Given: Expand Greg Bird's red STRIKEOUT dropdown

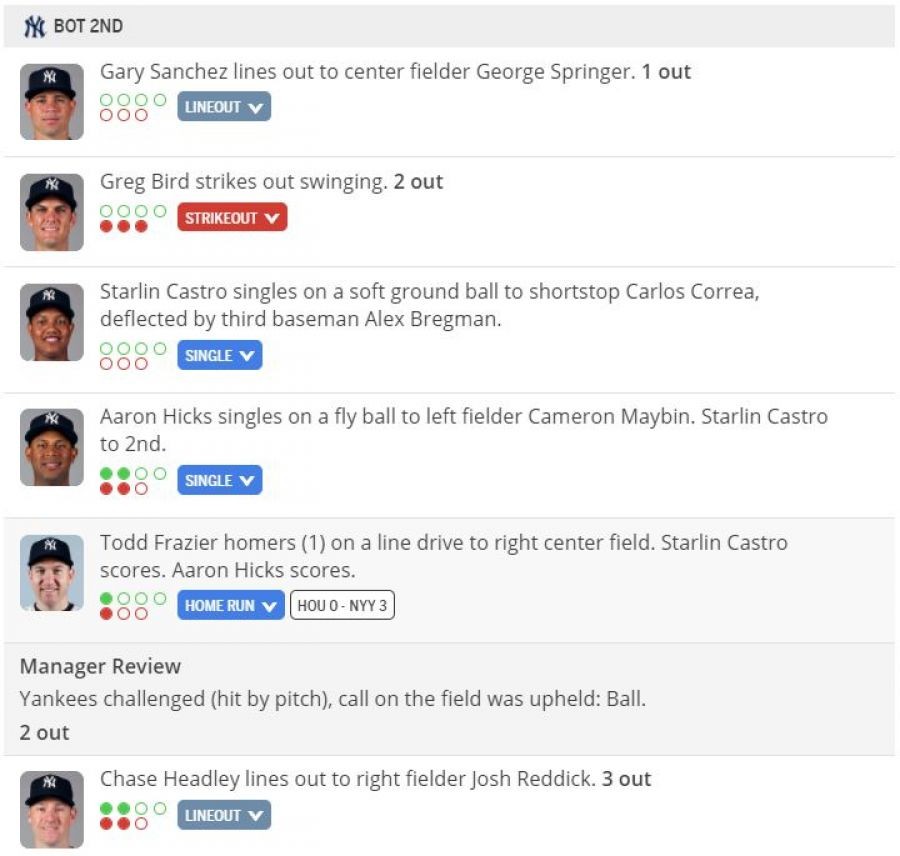Looking at the screenshot, I should [x=232, y=218].
